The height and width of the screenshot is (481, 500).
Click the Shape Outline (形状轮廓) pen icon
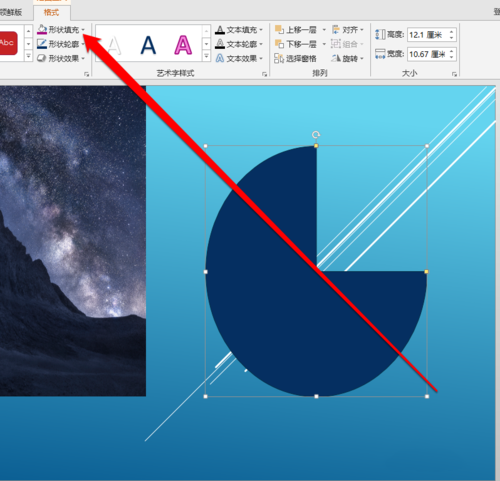coord(42,44)
